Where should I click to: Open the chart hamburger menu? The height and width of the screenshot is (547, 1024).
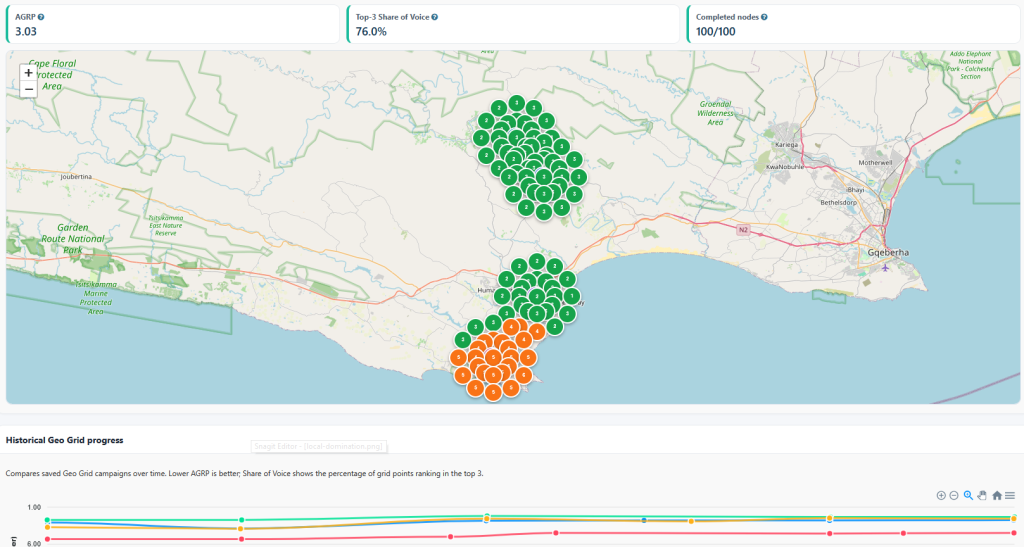coord(1010,495)
